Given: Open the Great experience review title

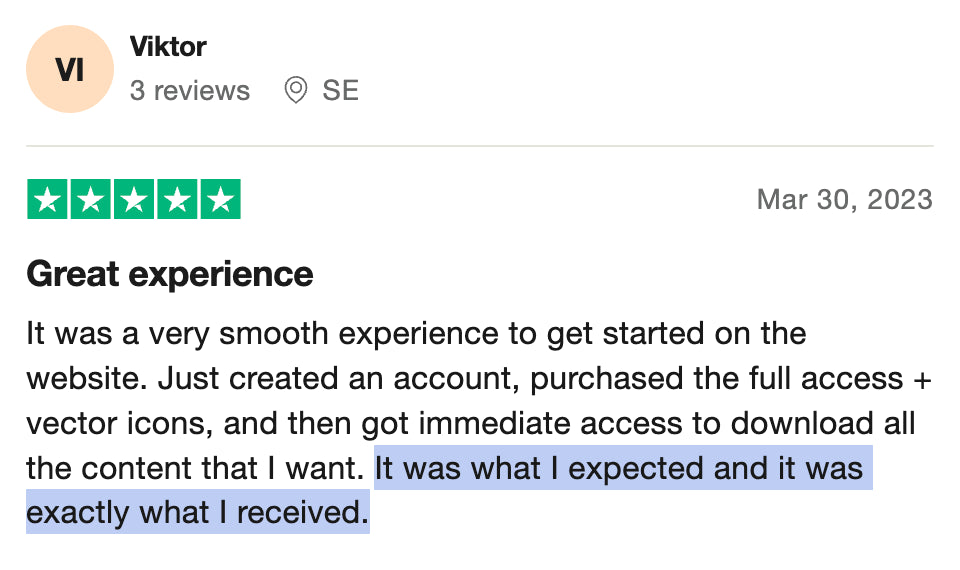Looking at the screenshot, I should coord(170,274).
